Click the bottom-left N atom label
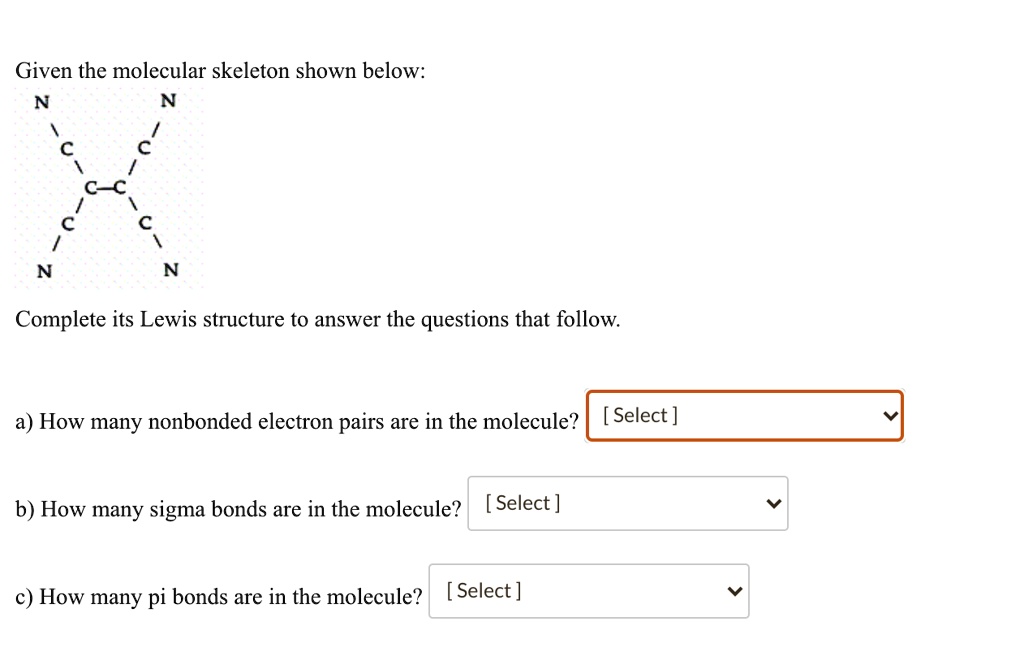This screenshot has height=669, width=1024. 43,270
